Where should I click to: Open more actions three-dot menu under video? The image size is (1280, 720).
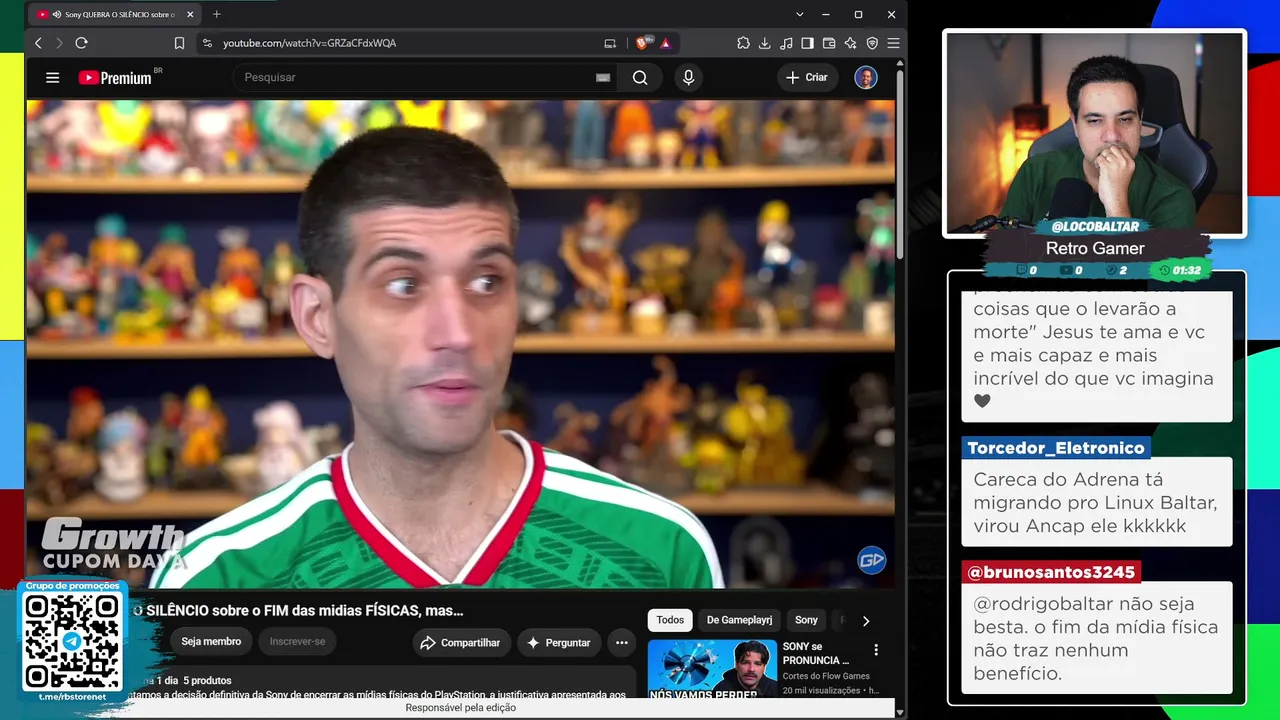click(x=622, y=643)
